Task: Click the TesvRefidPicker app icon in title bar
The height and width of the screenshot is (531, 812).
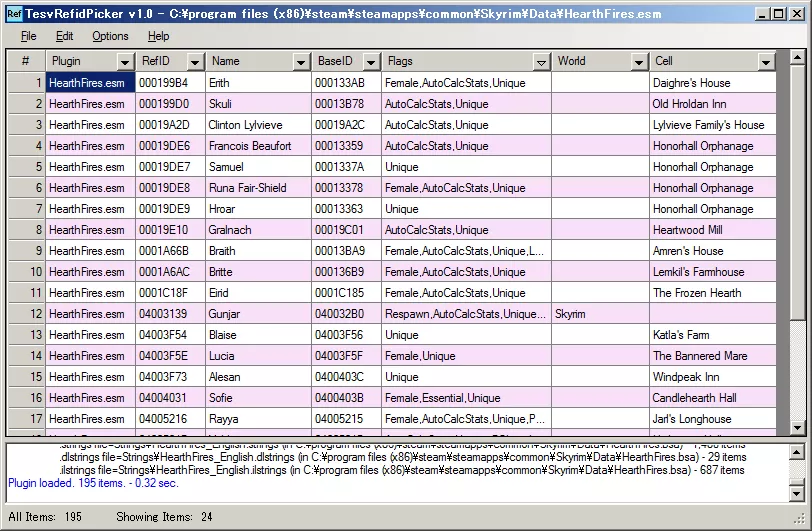Action: (14, 14)
